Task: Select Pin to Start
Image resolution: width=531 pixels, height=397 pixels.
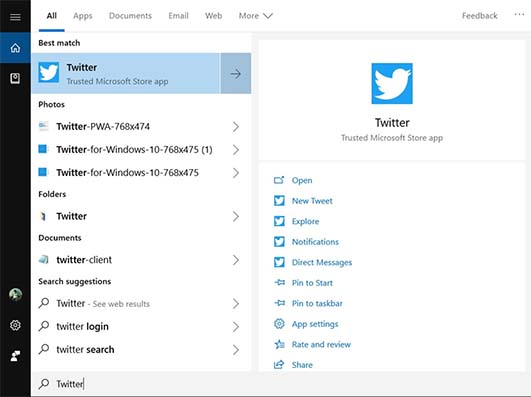Action: click(x=312, y=283)
